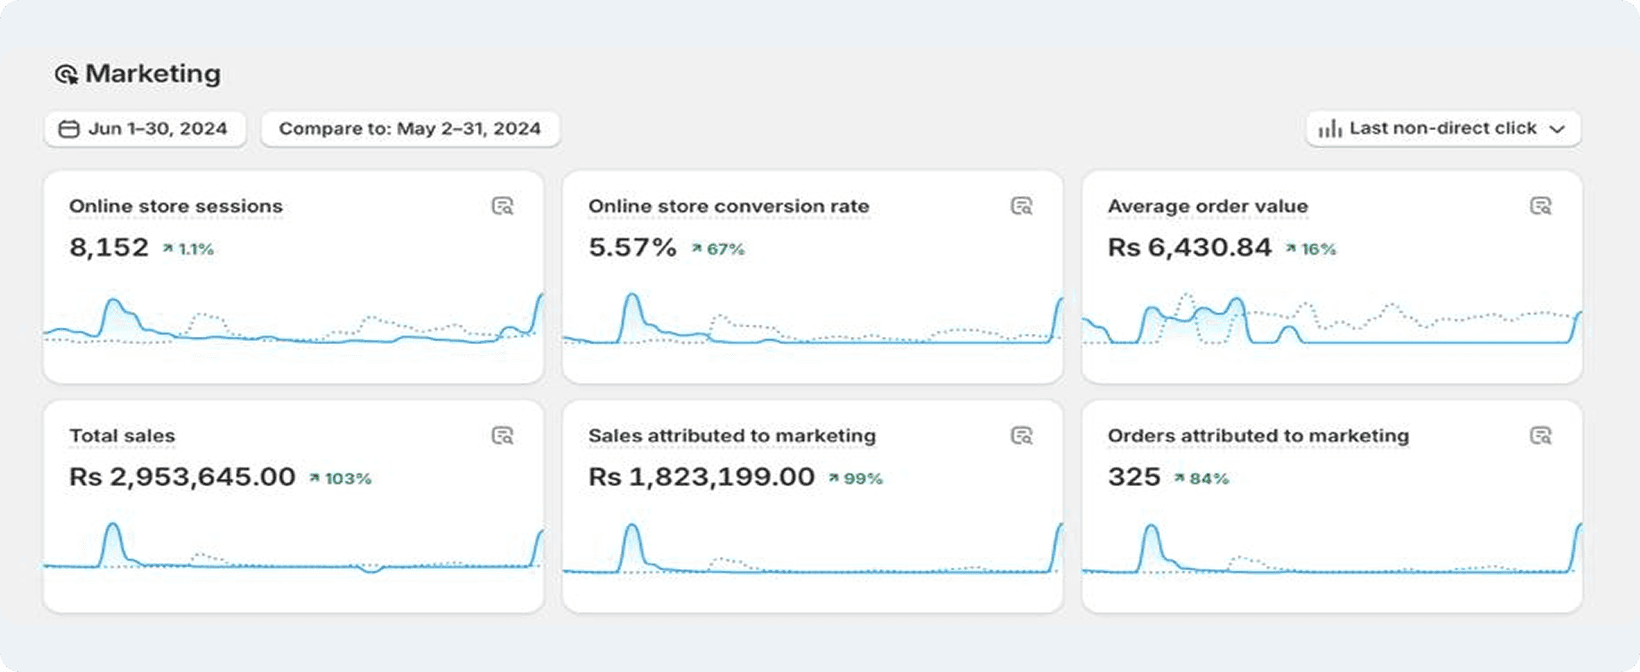Open the Last non-direct click attribution dropdown
The width and height of the screenshot is (1640, 672).
pyautogui.click(x=1442, y=129)
